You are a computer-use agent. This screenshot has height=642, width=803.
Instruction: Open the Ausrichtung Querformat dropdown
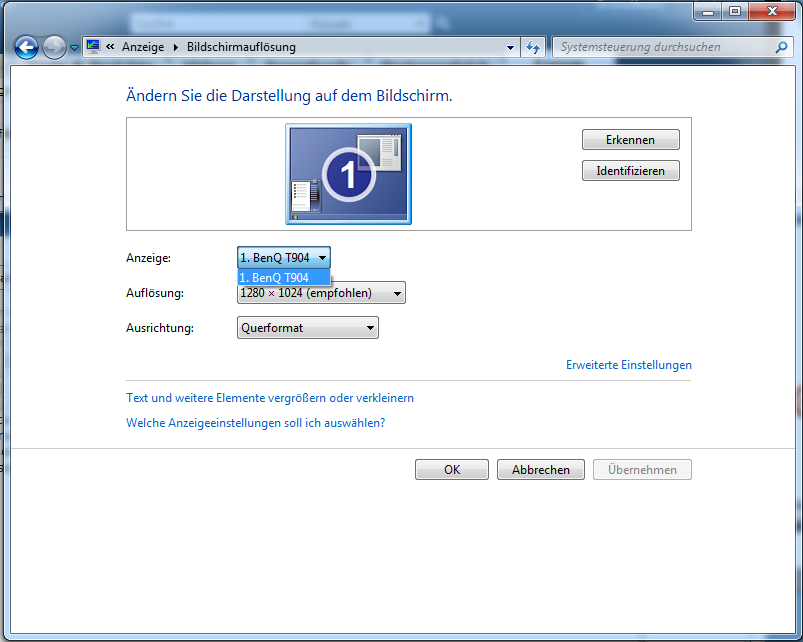[x=308, y=328]
